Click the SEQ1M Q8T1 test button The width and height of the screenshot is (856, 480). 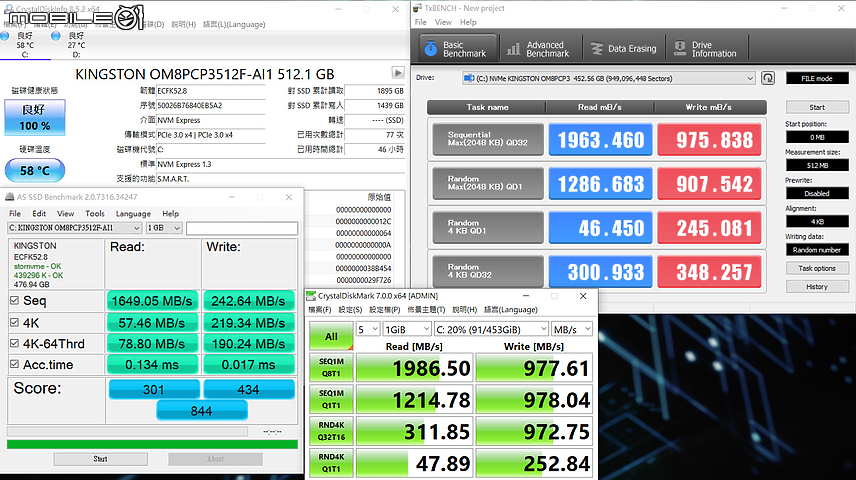click(331, 368)
